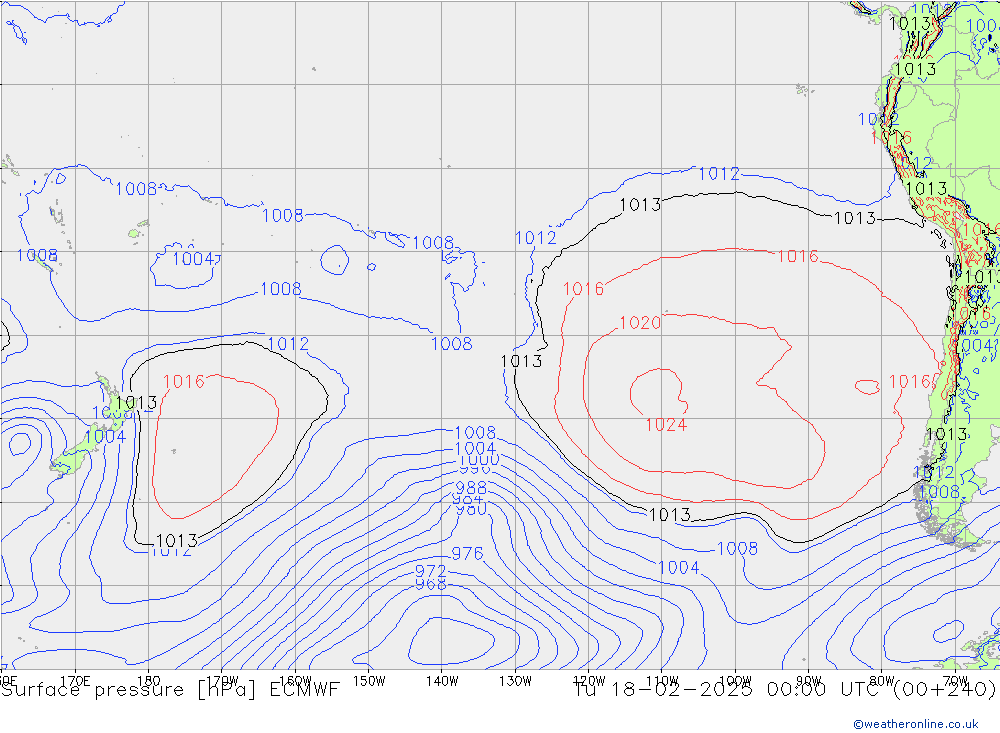Open the weatheronline.co.uk copyright link
This screenshot has width=1000, height=733.
[916, 724]
